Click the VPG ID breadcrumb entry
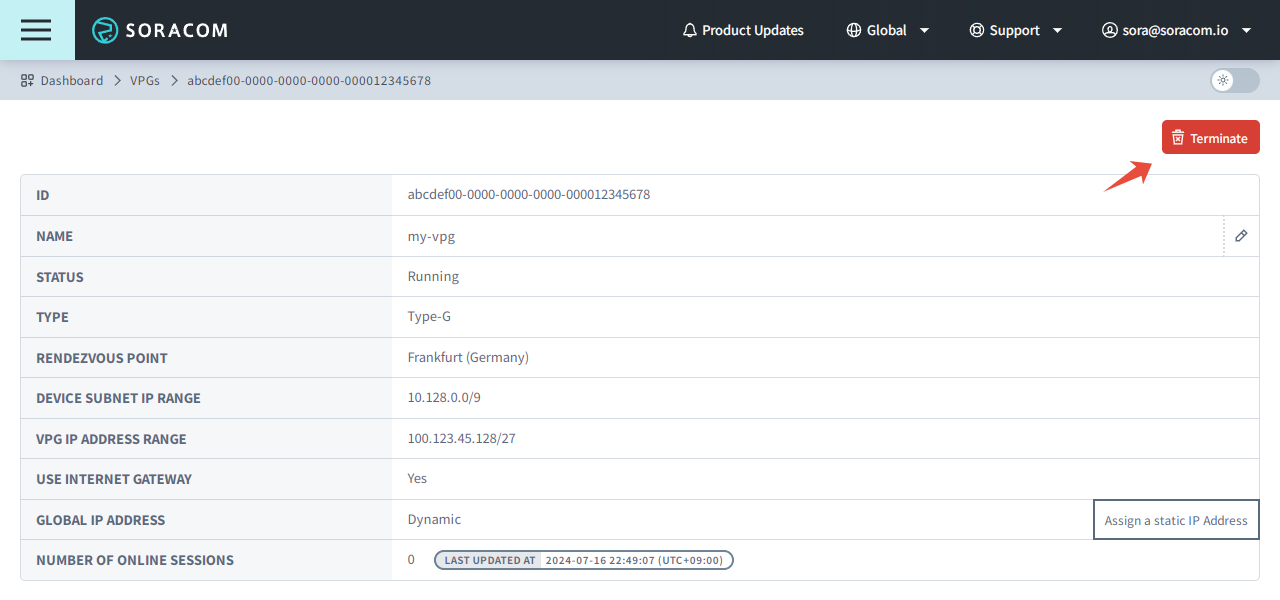Viewport: 1280px width, 600px height. (309, 80)
